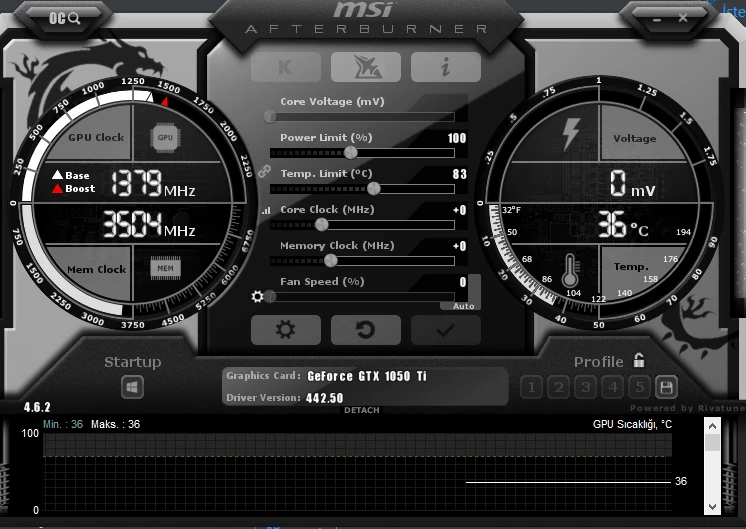Close the Afterburner window
The width and height of the screenshot is (746, 529).
(x=683, y=18)
